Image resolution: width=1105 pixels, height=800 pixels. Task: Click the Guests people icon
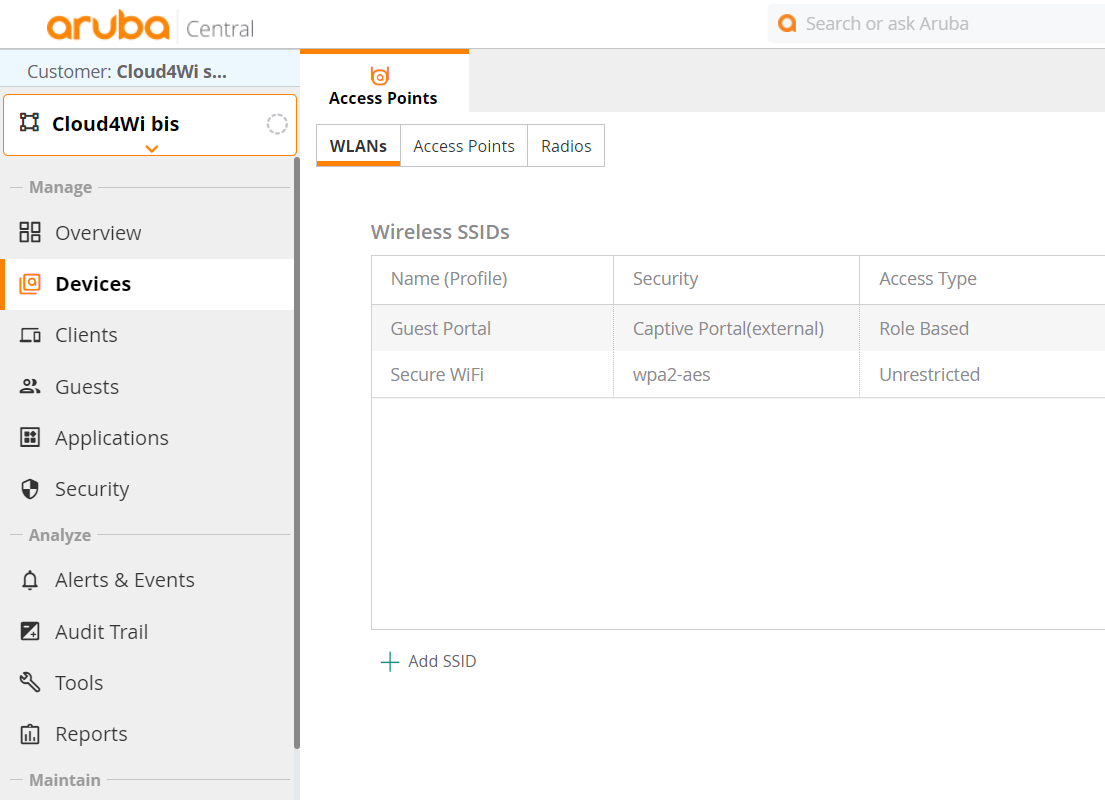30,387
